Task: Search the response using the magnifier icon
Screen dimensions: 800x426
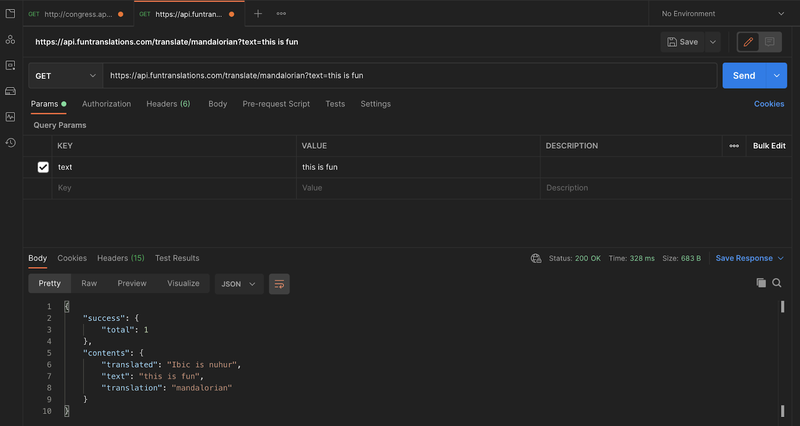Action: (777, 283)
